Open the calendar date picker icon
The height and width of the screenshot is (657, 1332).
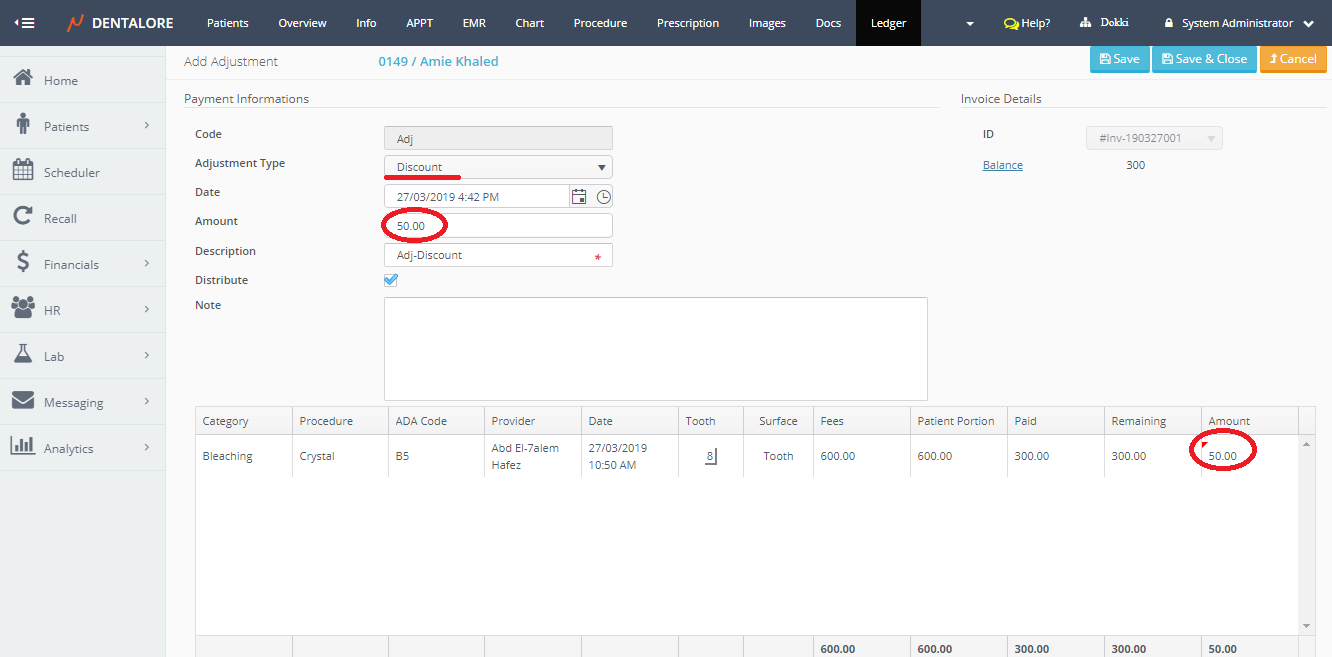click(579, 197)
